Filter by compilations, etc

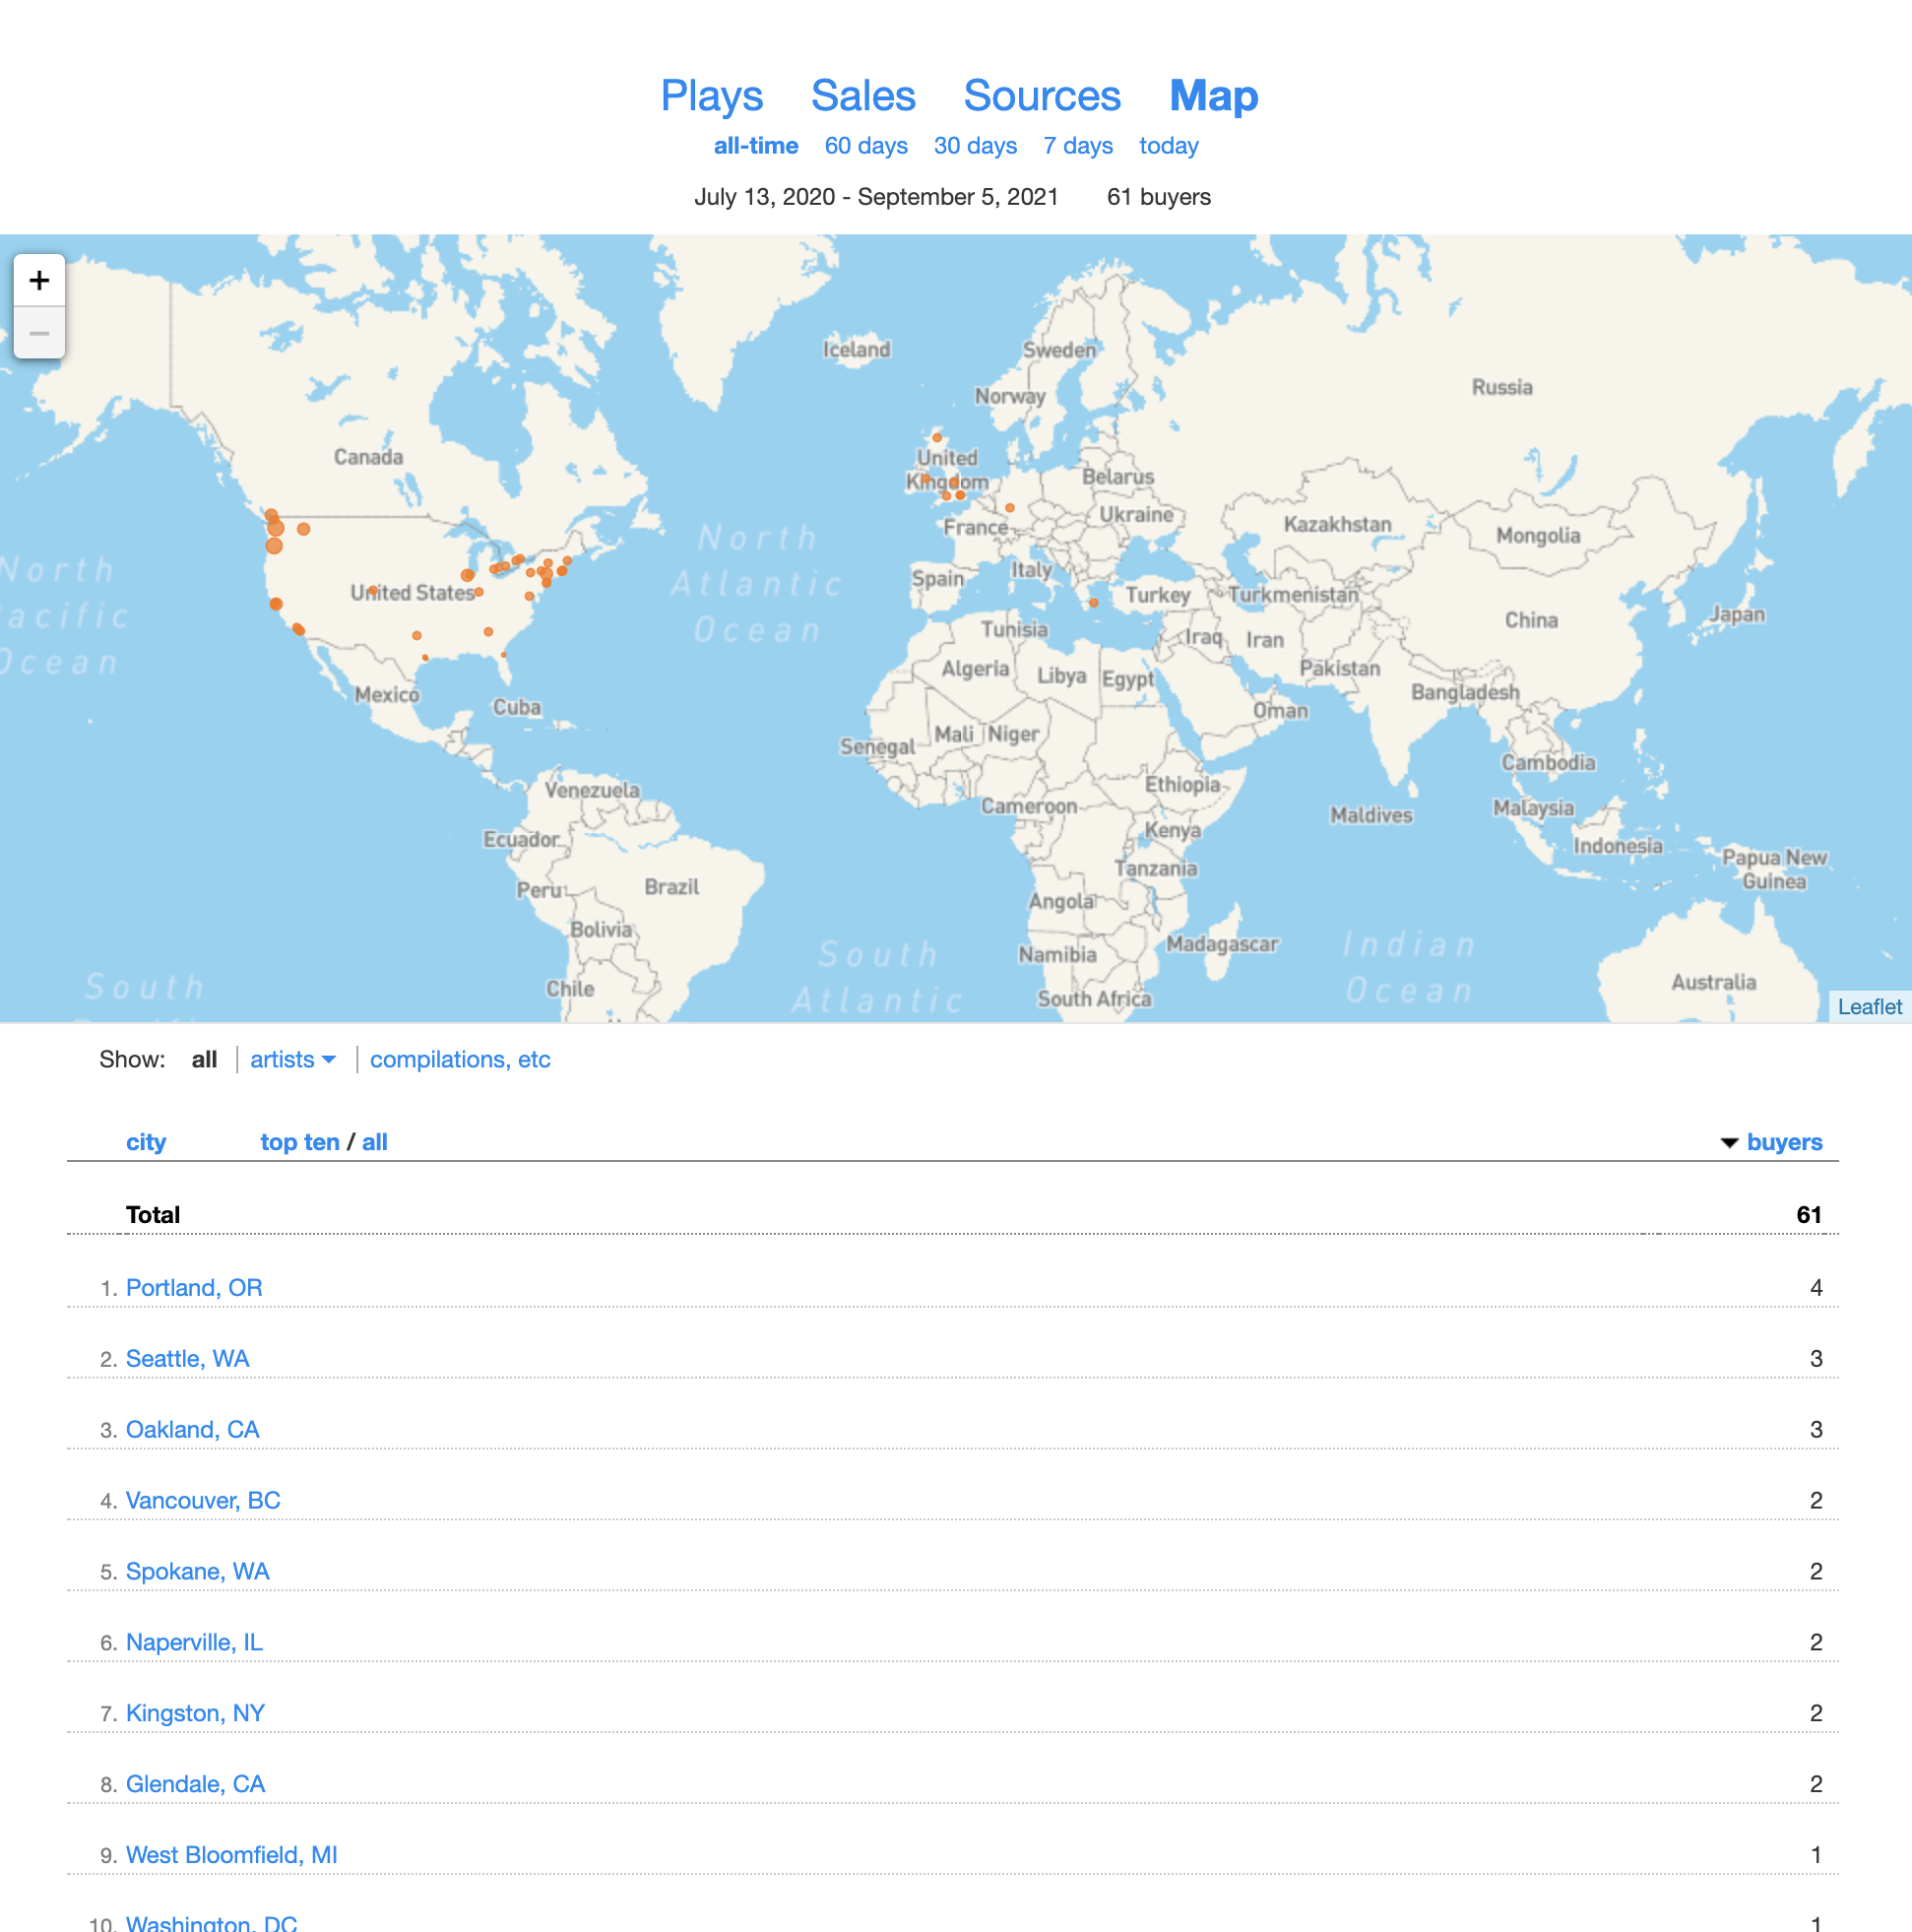460,1059
